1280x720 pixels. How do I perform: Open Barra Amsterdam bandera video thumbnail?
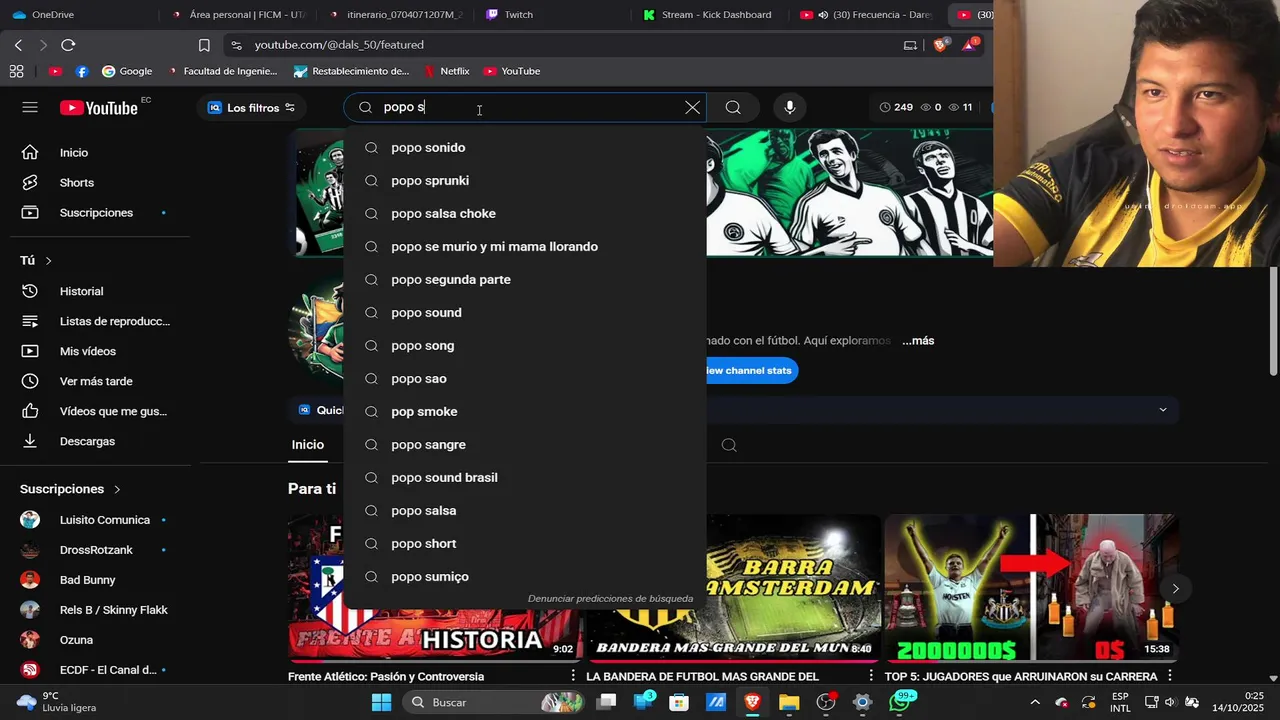(x=793, y=588)
